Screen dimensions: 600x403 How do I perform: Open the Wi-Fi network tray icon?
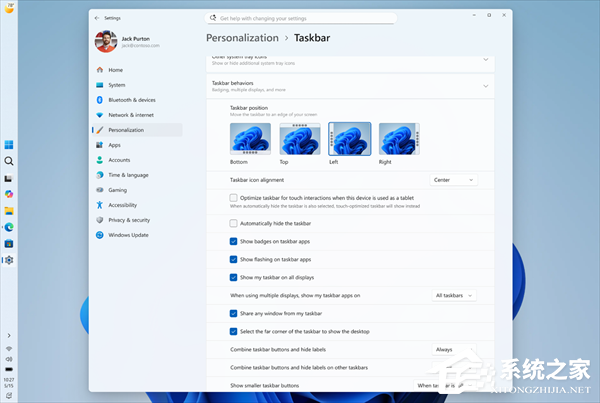click(9, 349)
